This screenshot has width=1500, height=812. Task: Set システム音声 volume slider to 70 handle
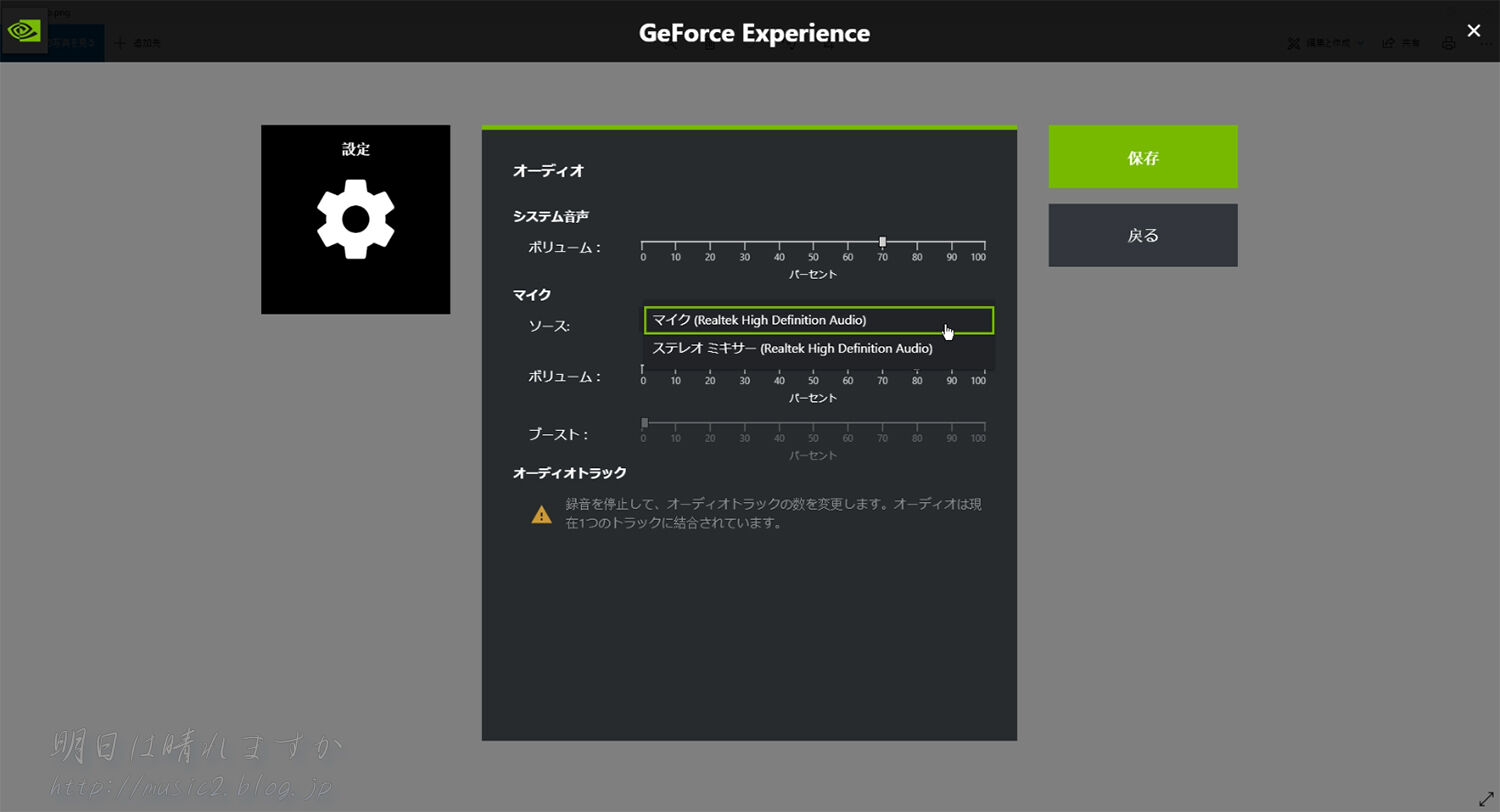tap(882, 242)
